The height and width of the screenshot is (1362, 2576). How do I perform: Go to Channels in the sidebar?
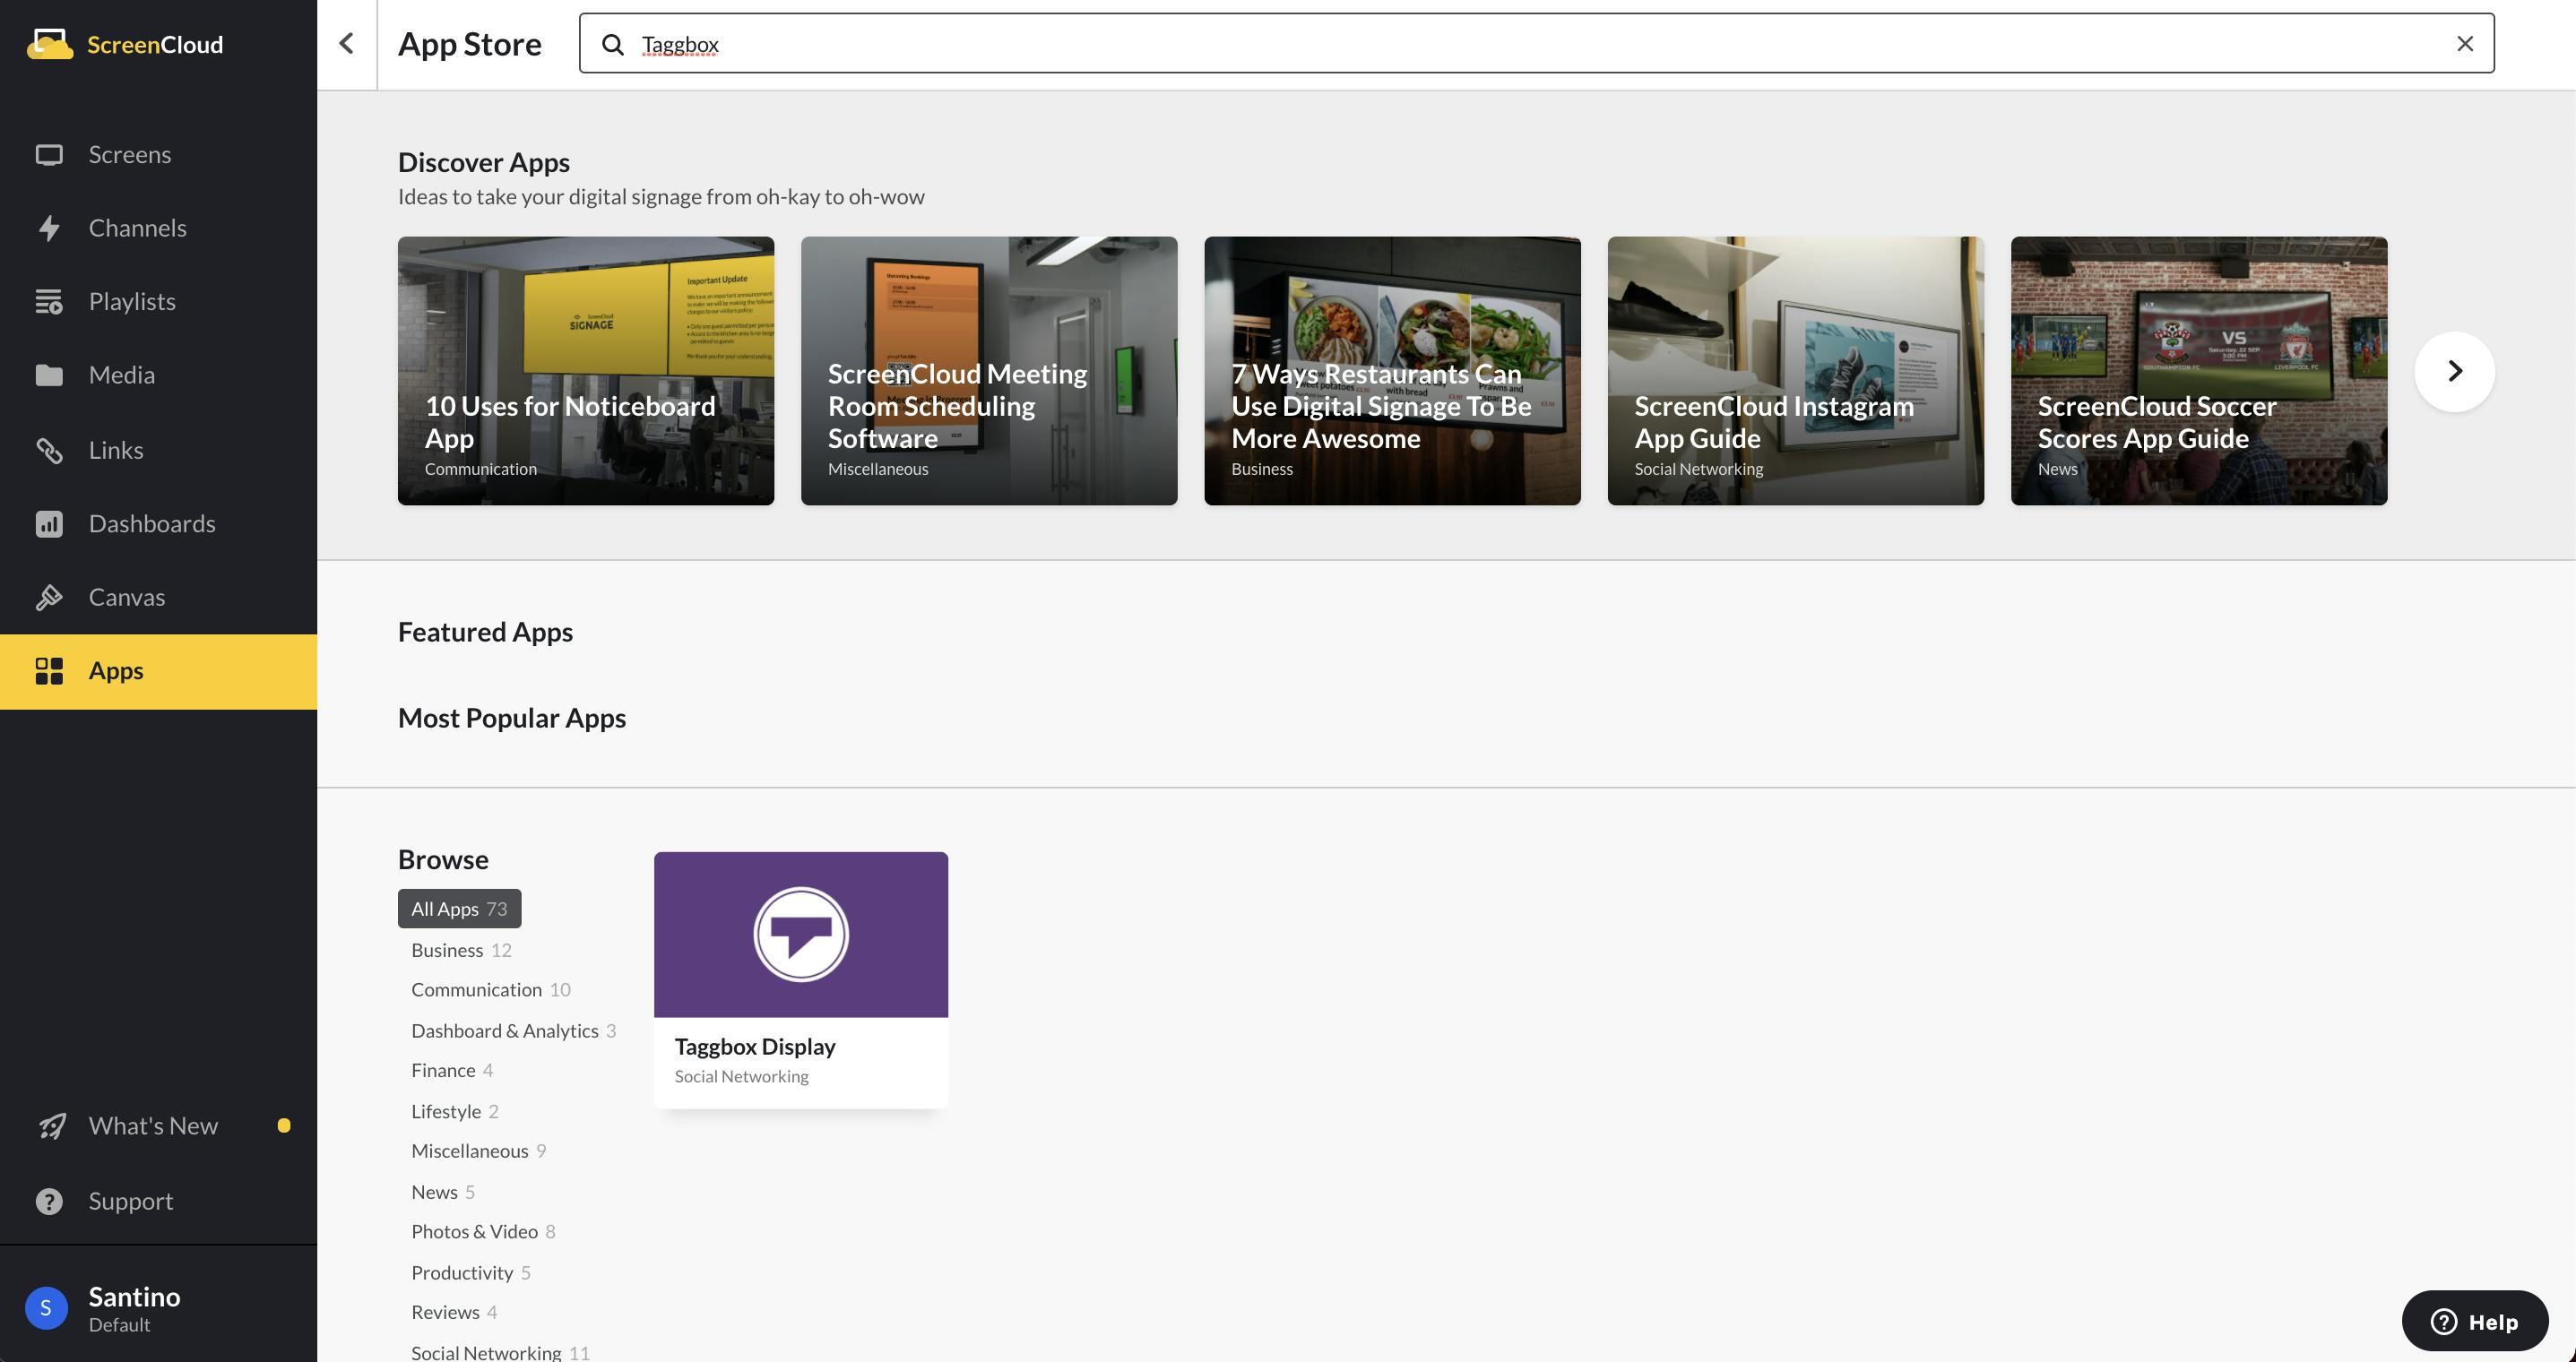pyautogui.click(x=159, y=228)
